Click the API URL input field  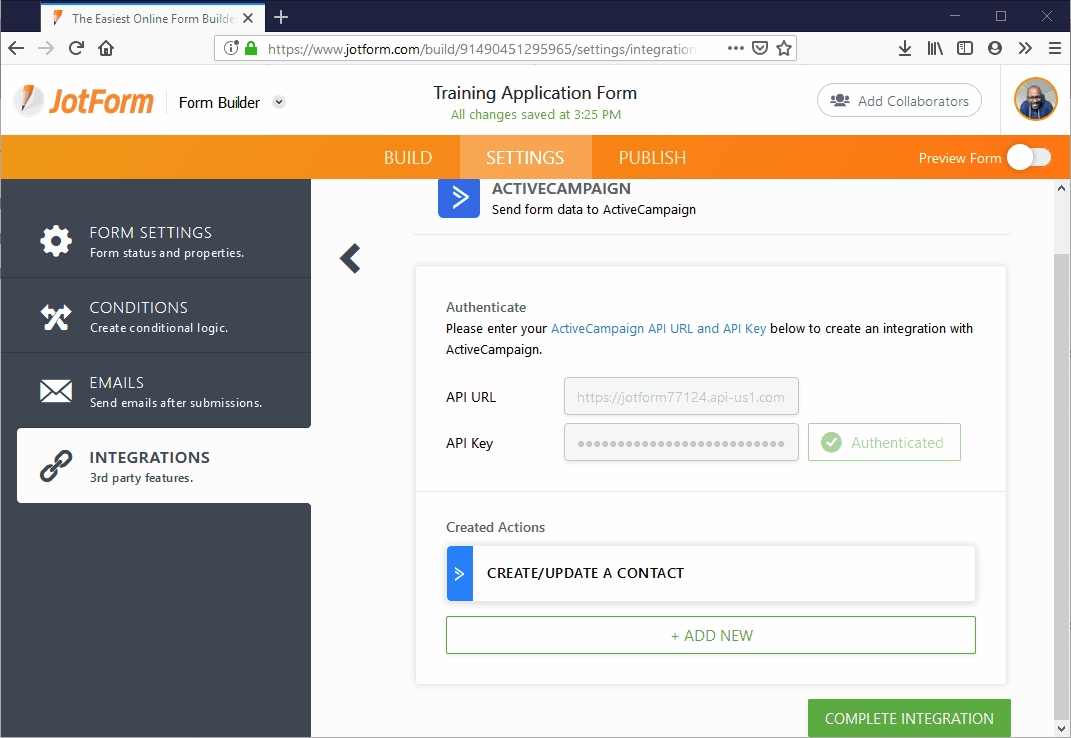click(x=681, y=396)
